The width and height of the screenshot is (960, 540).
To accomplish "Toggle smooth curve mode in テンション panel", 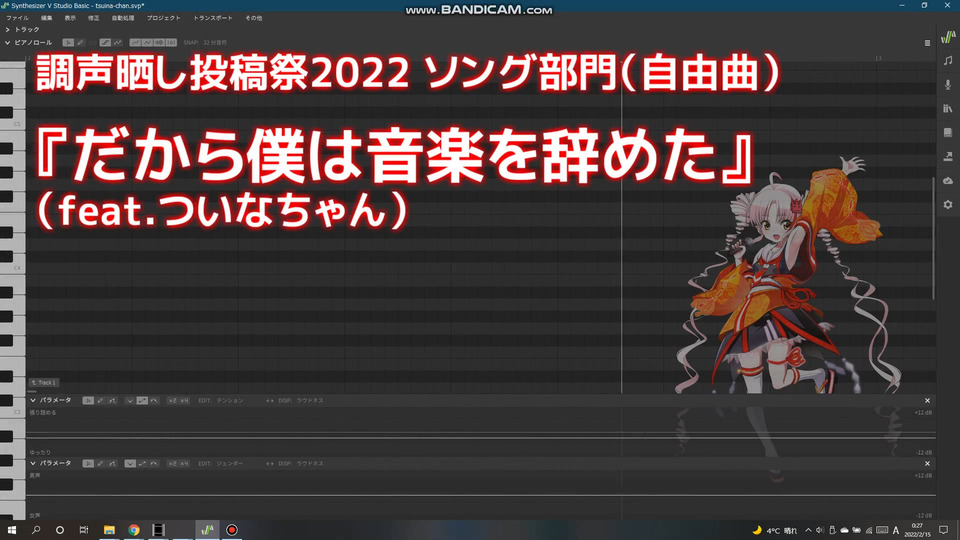I will 154,400.
